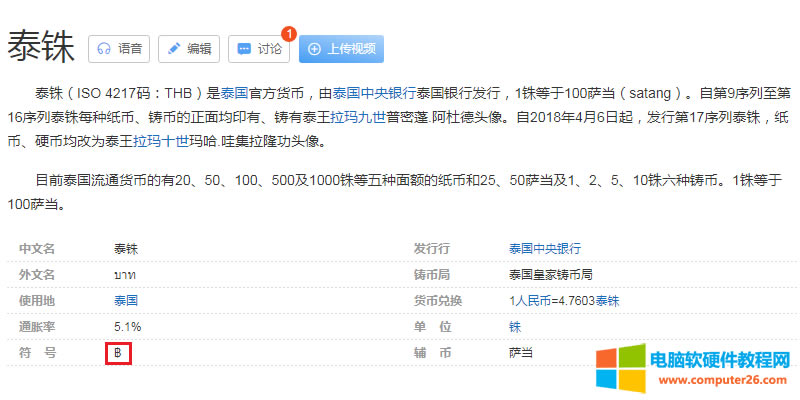Click the 泰国皇家铸币局 mint value
The height and width of the screenshot is (400, 800).
pyautogui.click(x=551, y=274)
